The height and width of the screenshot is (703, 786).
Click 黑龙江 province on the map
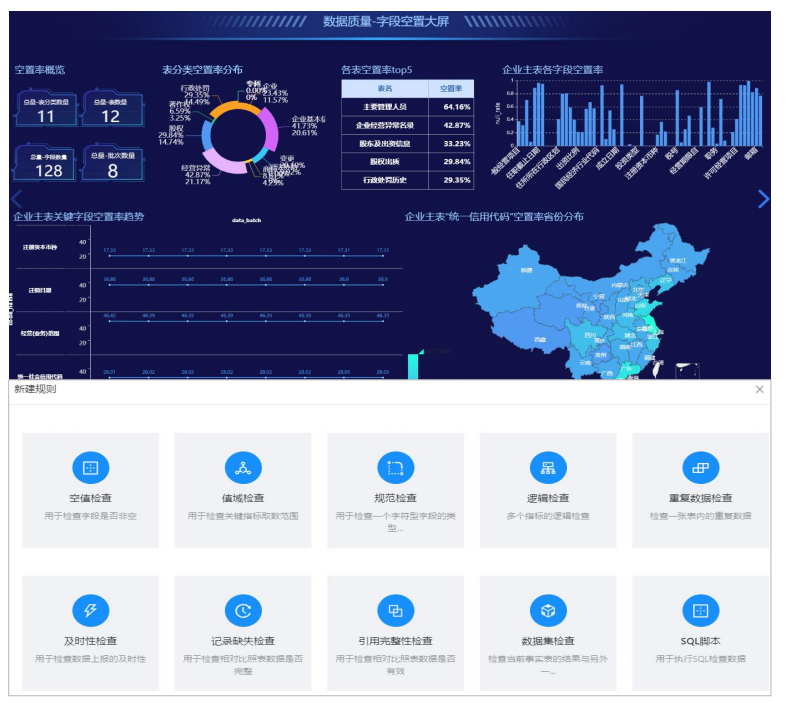tap(678, 261)
